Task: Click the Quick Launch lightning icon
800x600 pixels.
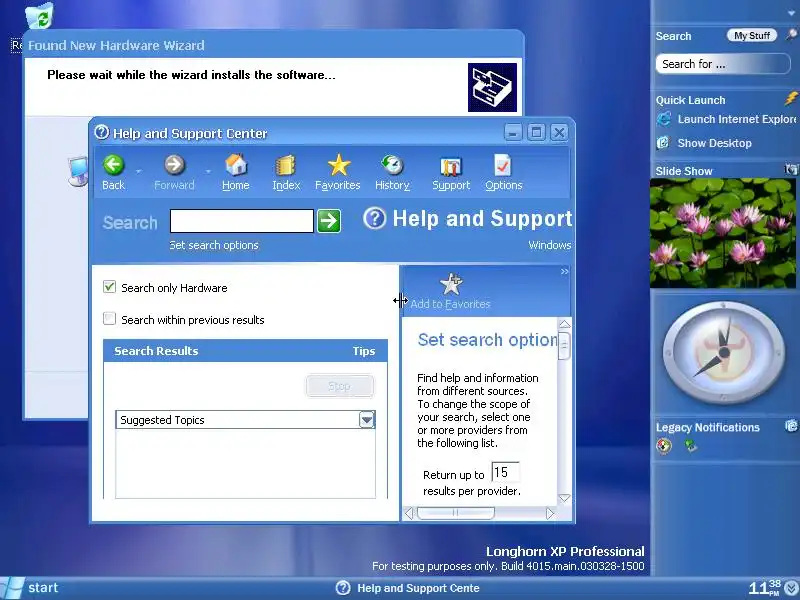Action: (x=791, y=98)
